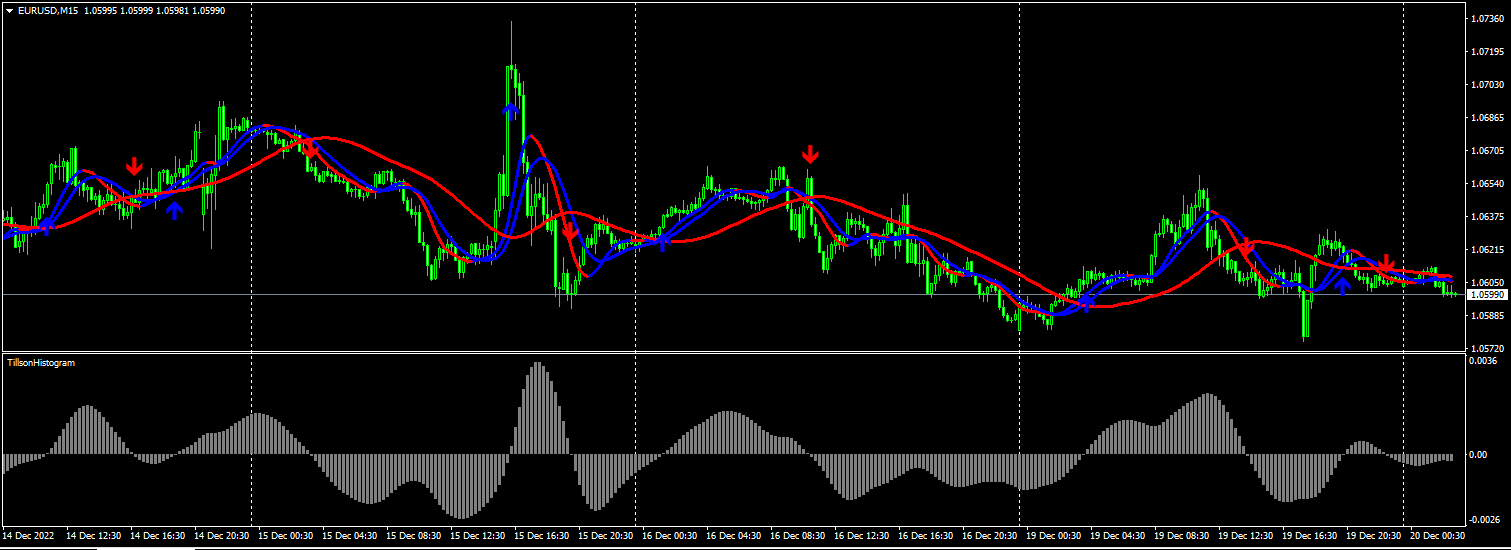Click the -0.0026 histogram scale value
The image size is (1511, 550).
[1484, 520]
